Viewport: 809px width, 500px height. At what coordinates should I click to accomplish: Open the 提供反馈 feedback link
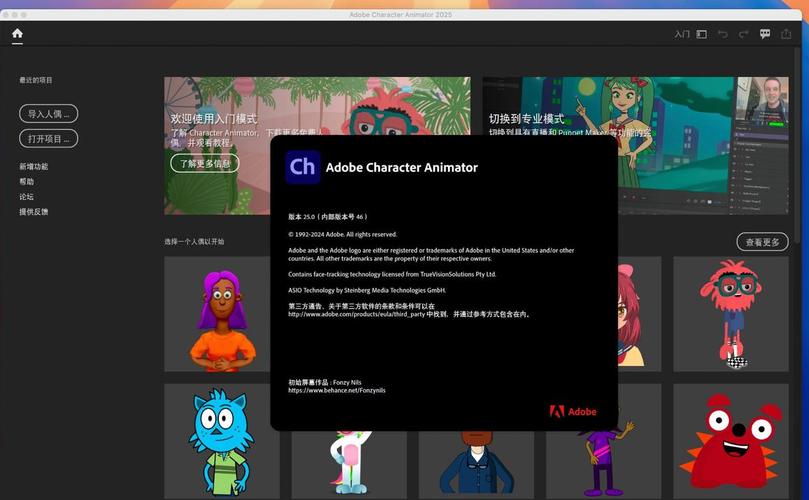(x=34, y=212)
